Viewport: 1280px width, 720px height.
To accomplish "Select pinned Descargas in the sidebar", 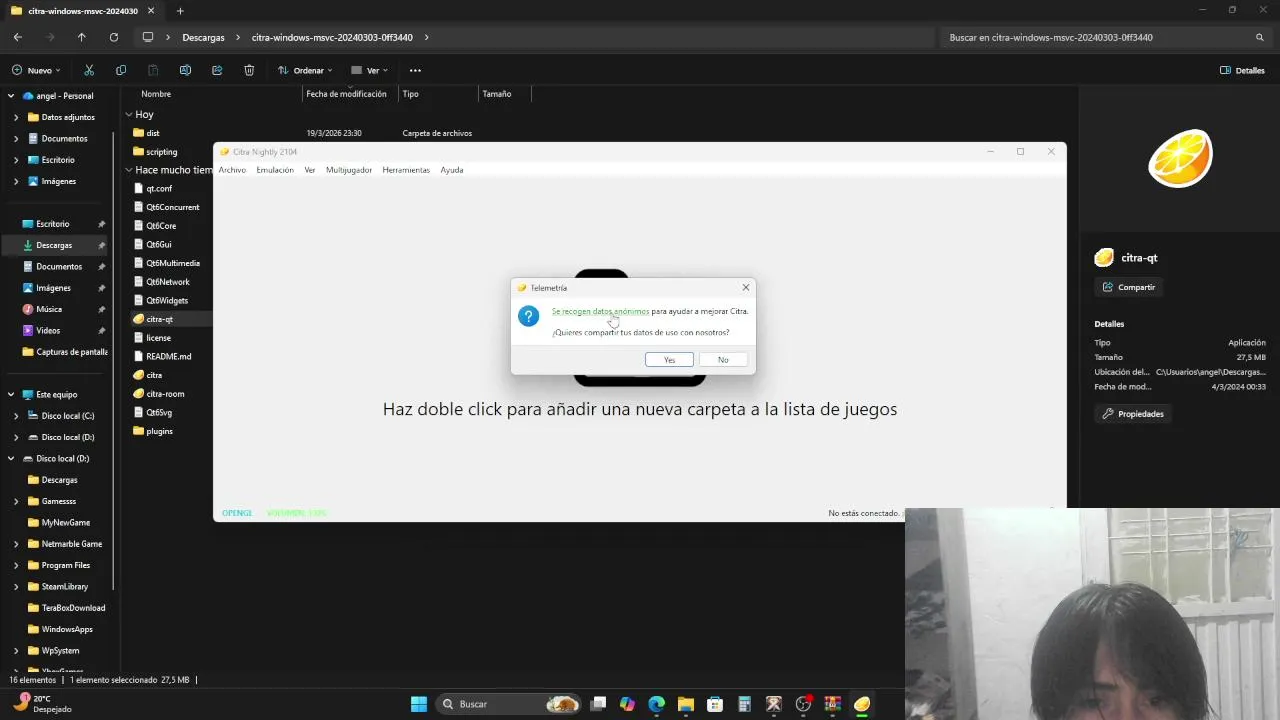I will pos(56,245).
